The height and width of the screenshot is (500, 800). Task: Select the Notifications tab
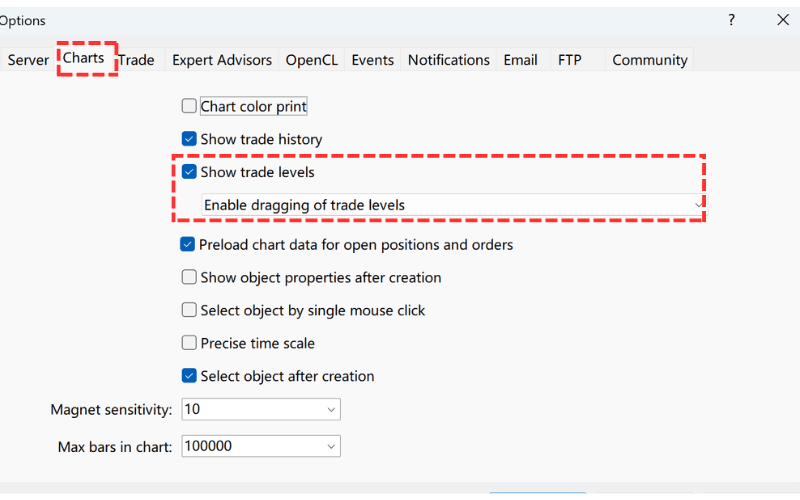coord(449,60)
